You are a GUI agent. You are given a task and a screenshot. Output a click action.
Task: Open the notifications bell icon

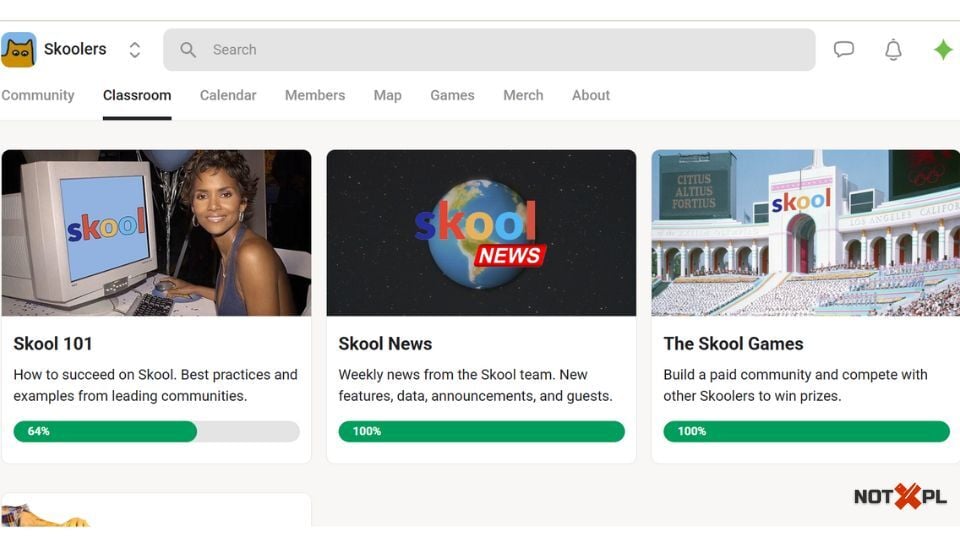[x=893, y=50]
